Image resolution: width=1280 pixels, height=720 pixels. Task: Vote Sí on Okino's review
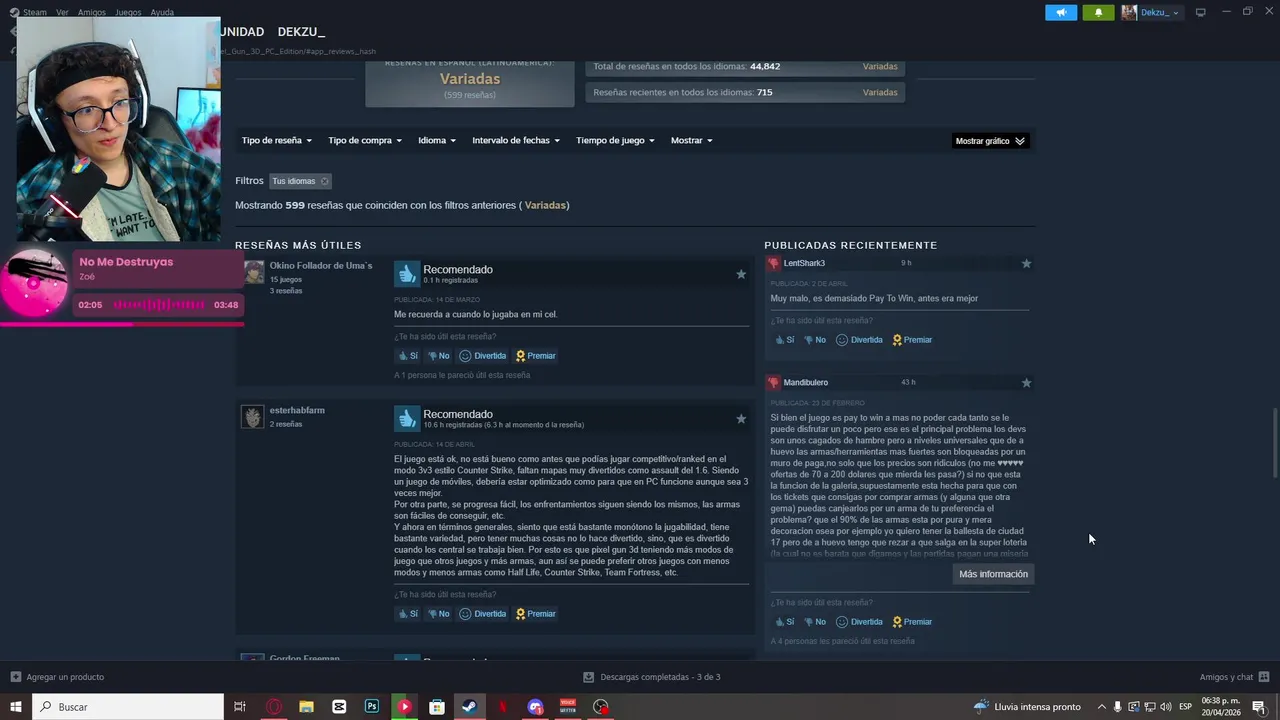(408, 356)
